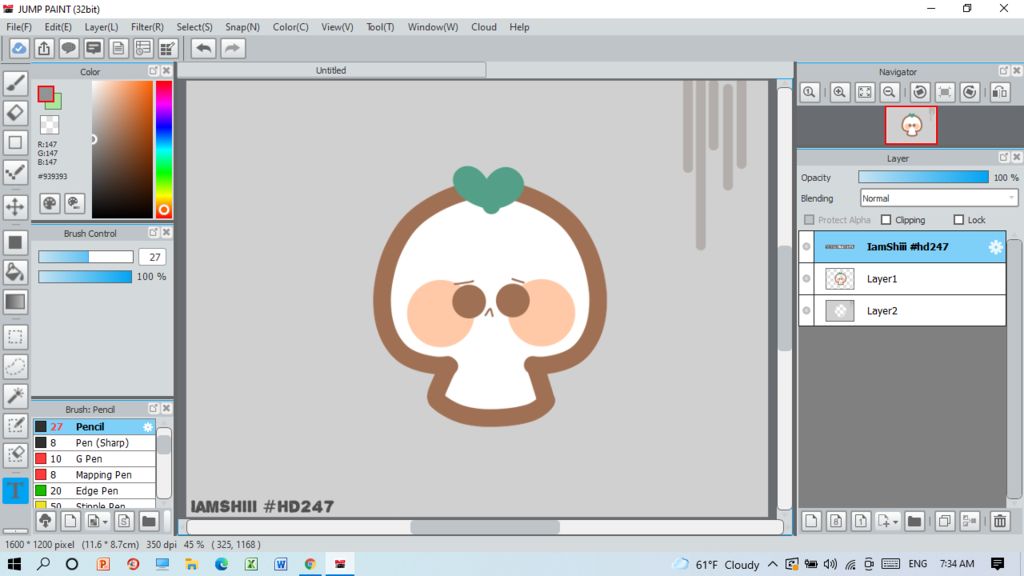The image size is (1024, 576).
Task: Click the brush folder icon in Brush panel
Action: click(x=149, y=521)
